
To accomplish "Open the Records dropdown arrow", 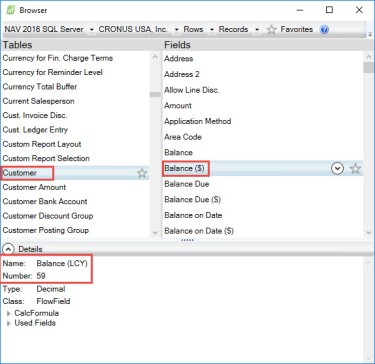I will pos(257,30).
